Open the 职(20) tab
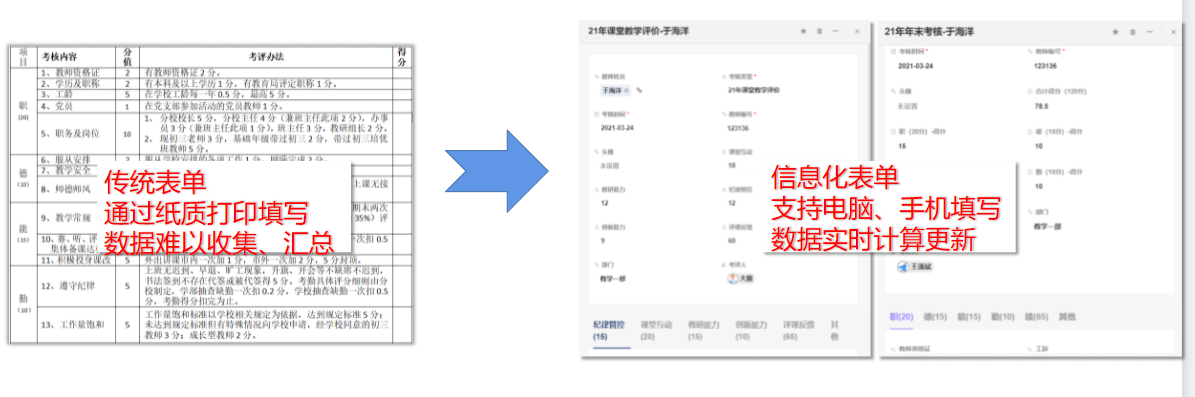Screen dimensions: 1195x397 pyautogui.click(x=901, y=316)
